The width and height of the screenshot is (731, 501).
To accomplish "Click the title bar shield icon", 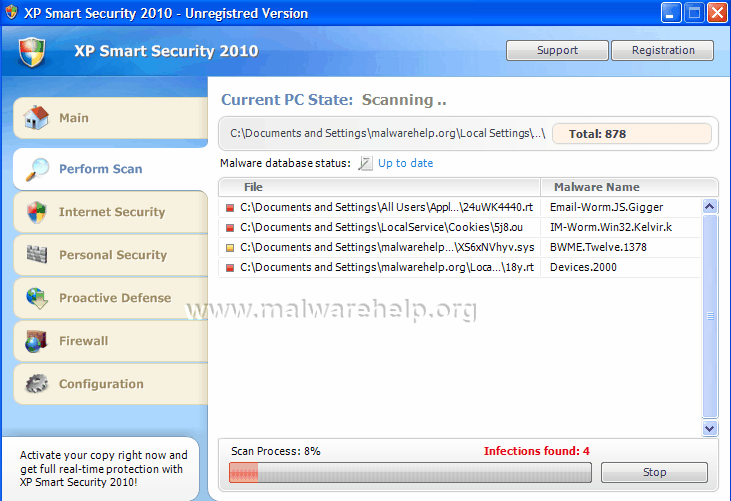I will click(x=11, y=12).
